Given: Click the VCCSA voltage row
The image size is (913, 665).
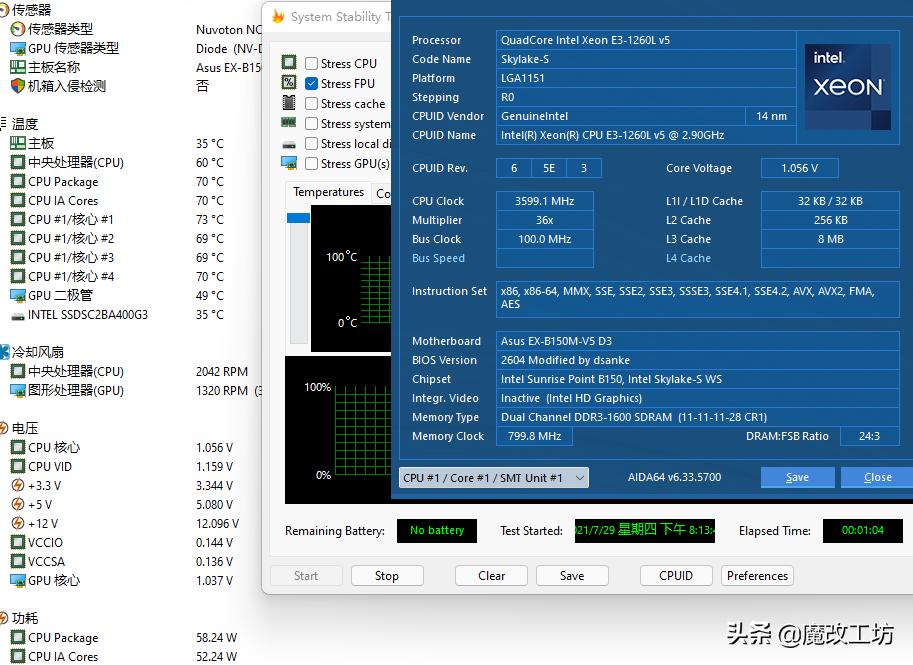Looking at the screenshot, I should coord(122,561).
